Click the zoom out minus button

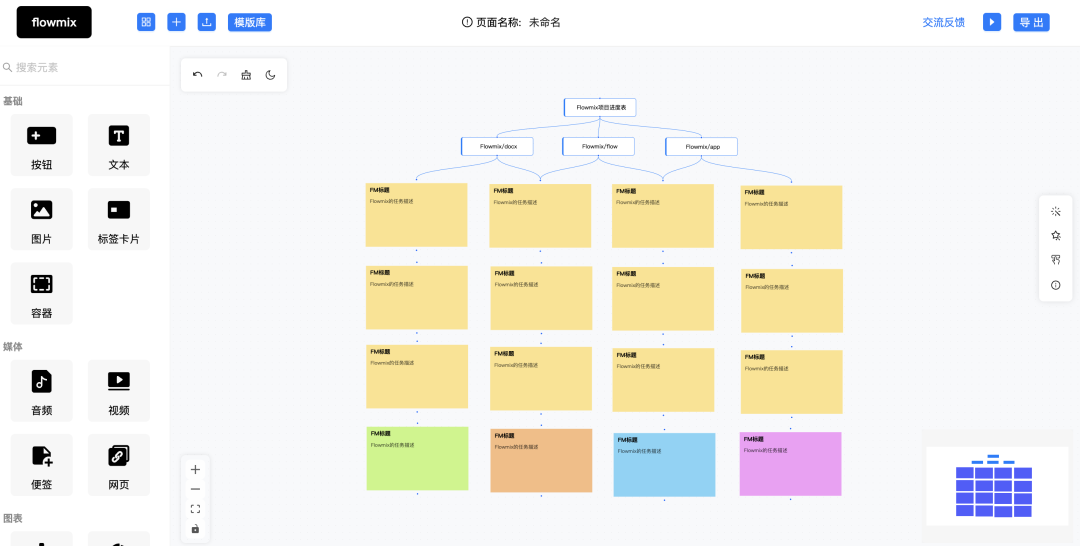pyautogui.click(x=196, y=489)
